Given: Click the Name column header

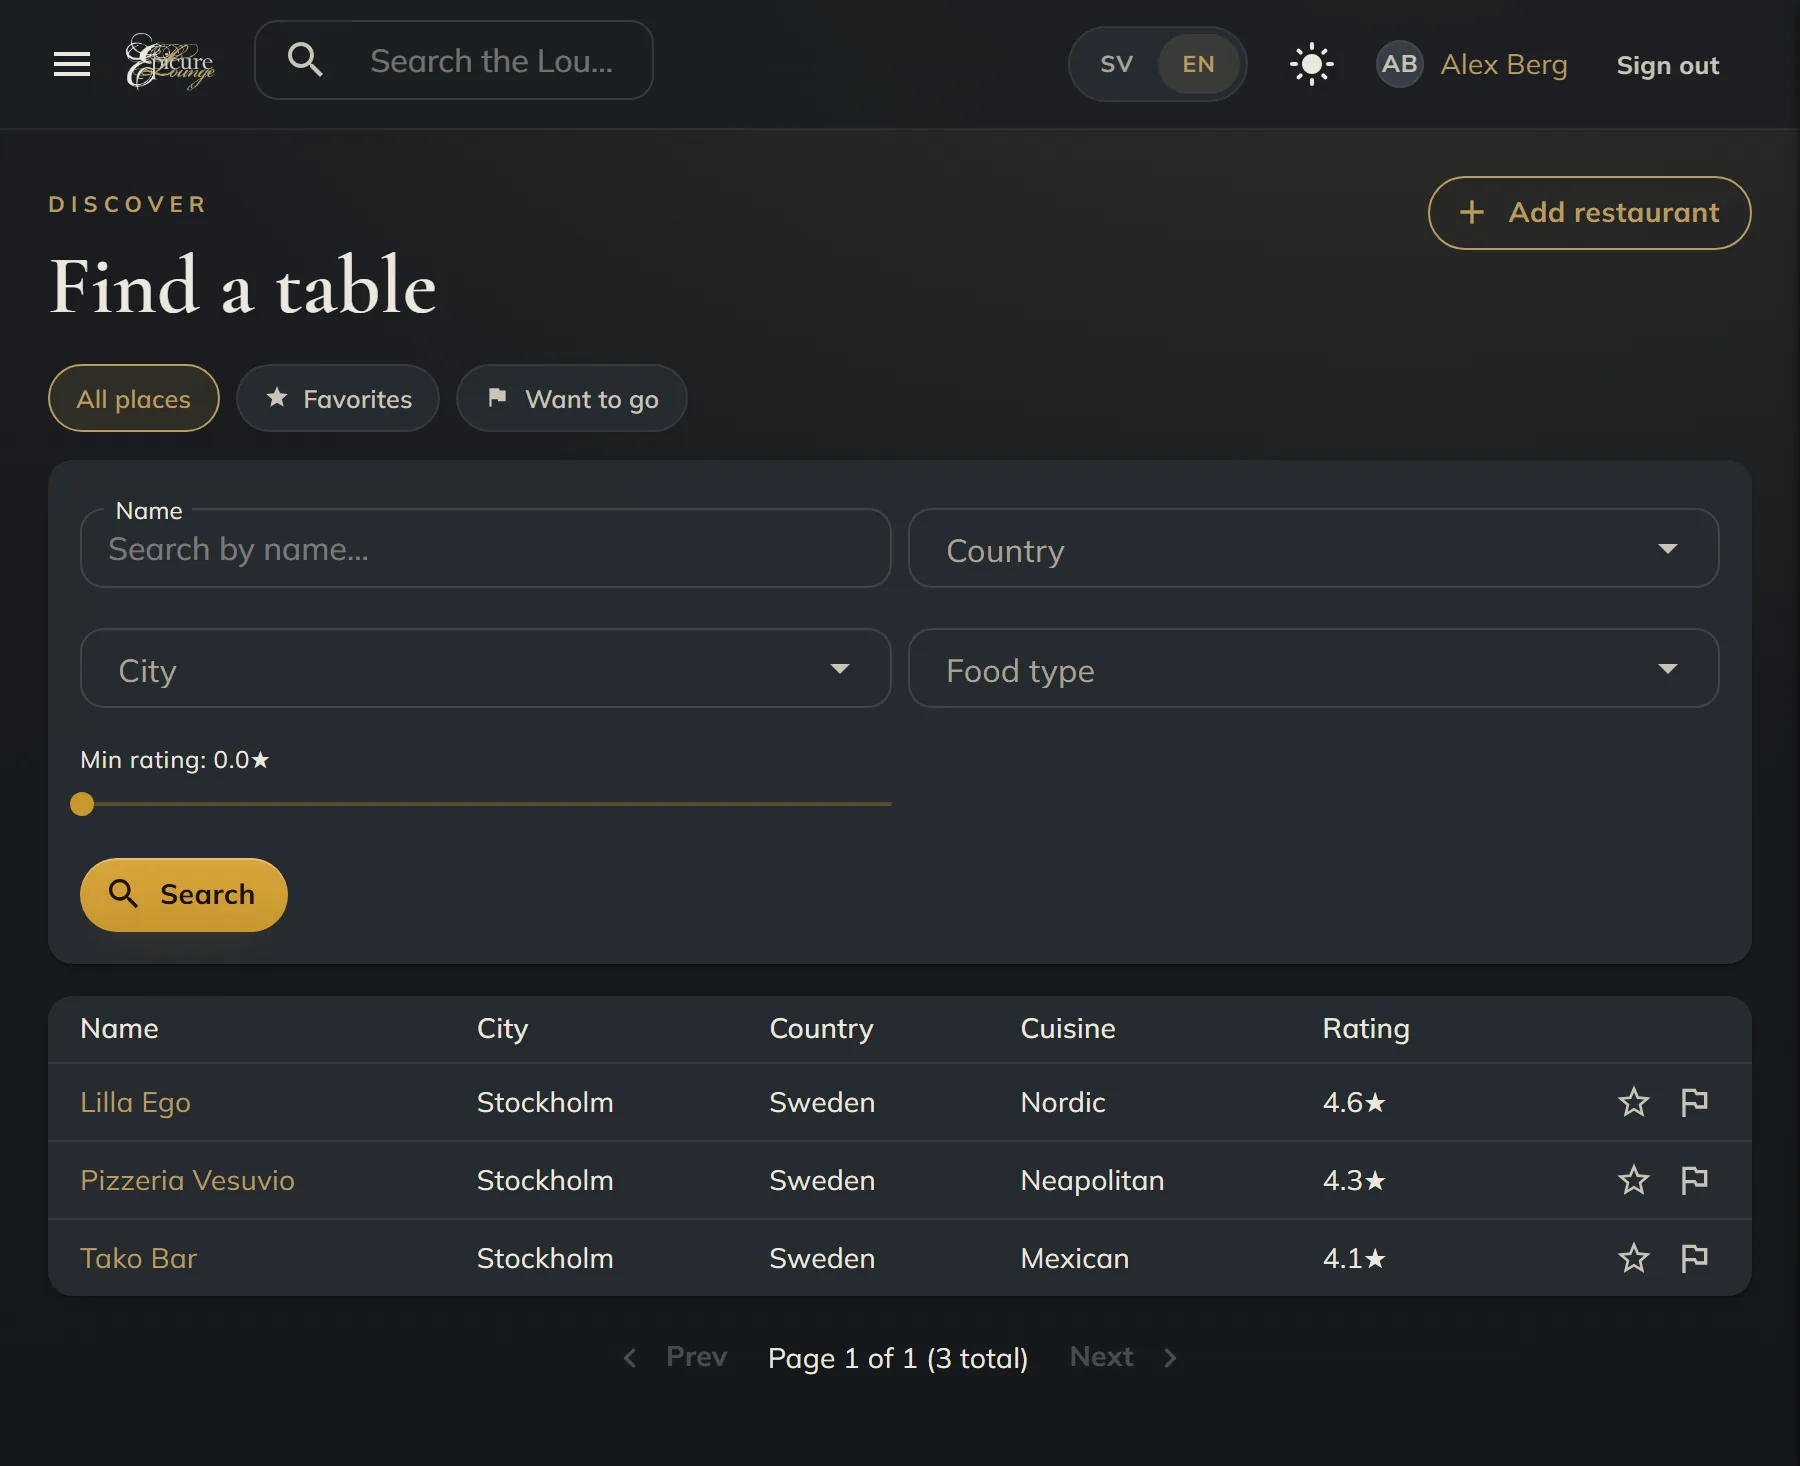Looking at the screenshot, I should coord(119,1028).
